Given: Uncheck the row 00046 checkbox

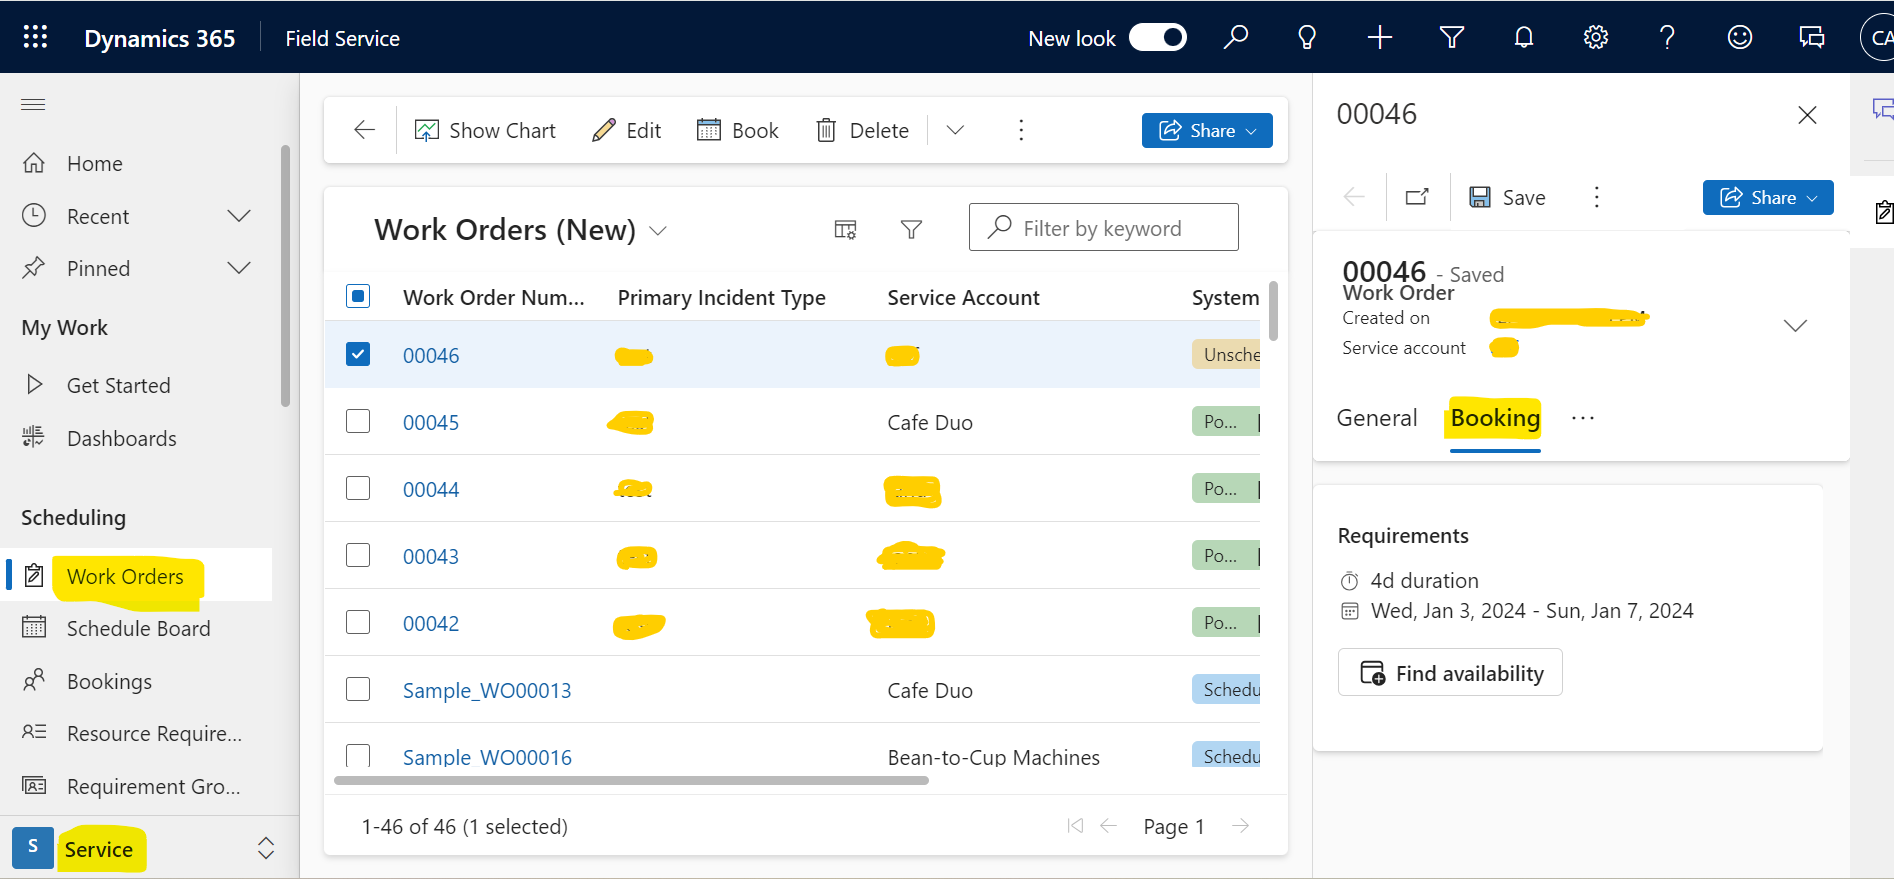Looking at the screenshot, I should 358,354.
